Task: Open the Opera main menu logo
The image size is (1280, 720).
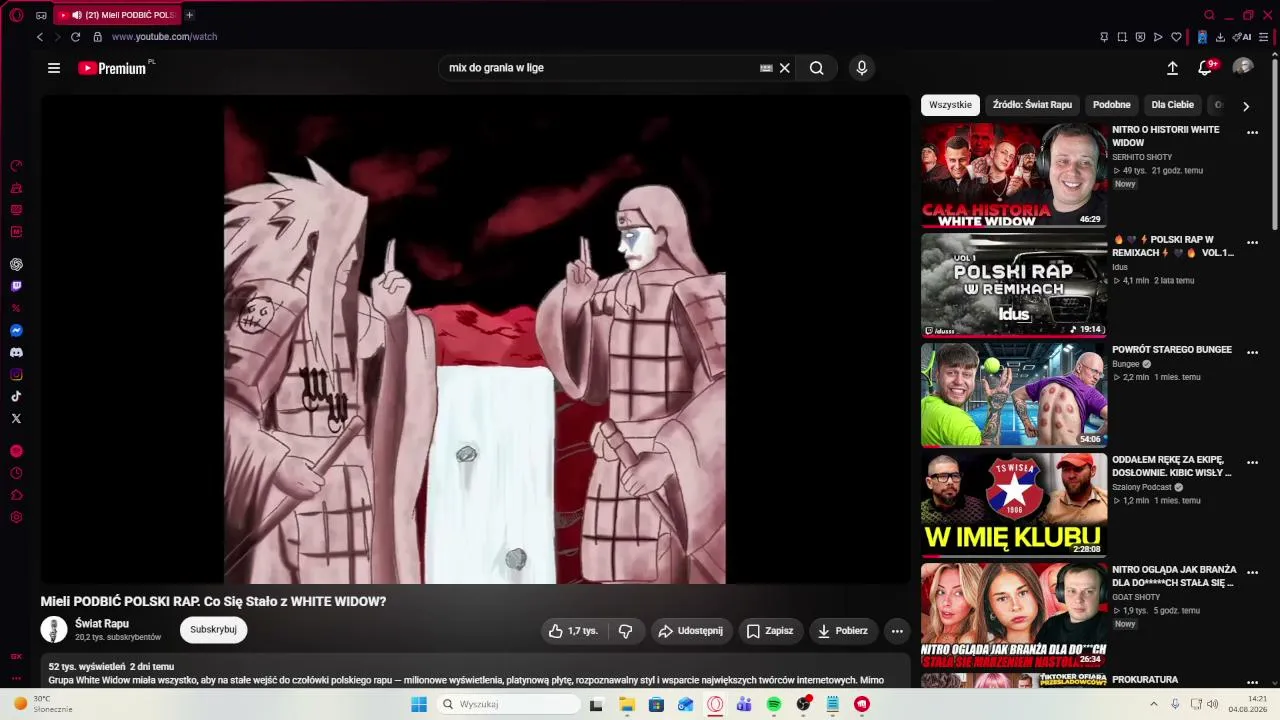Action: click(16, 15)
